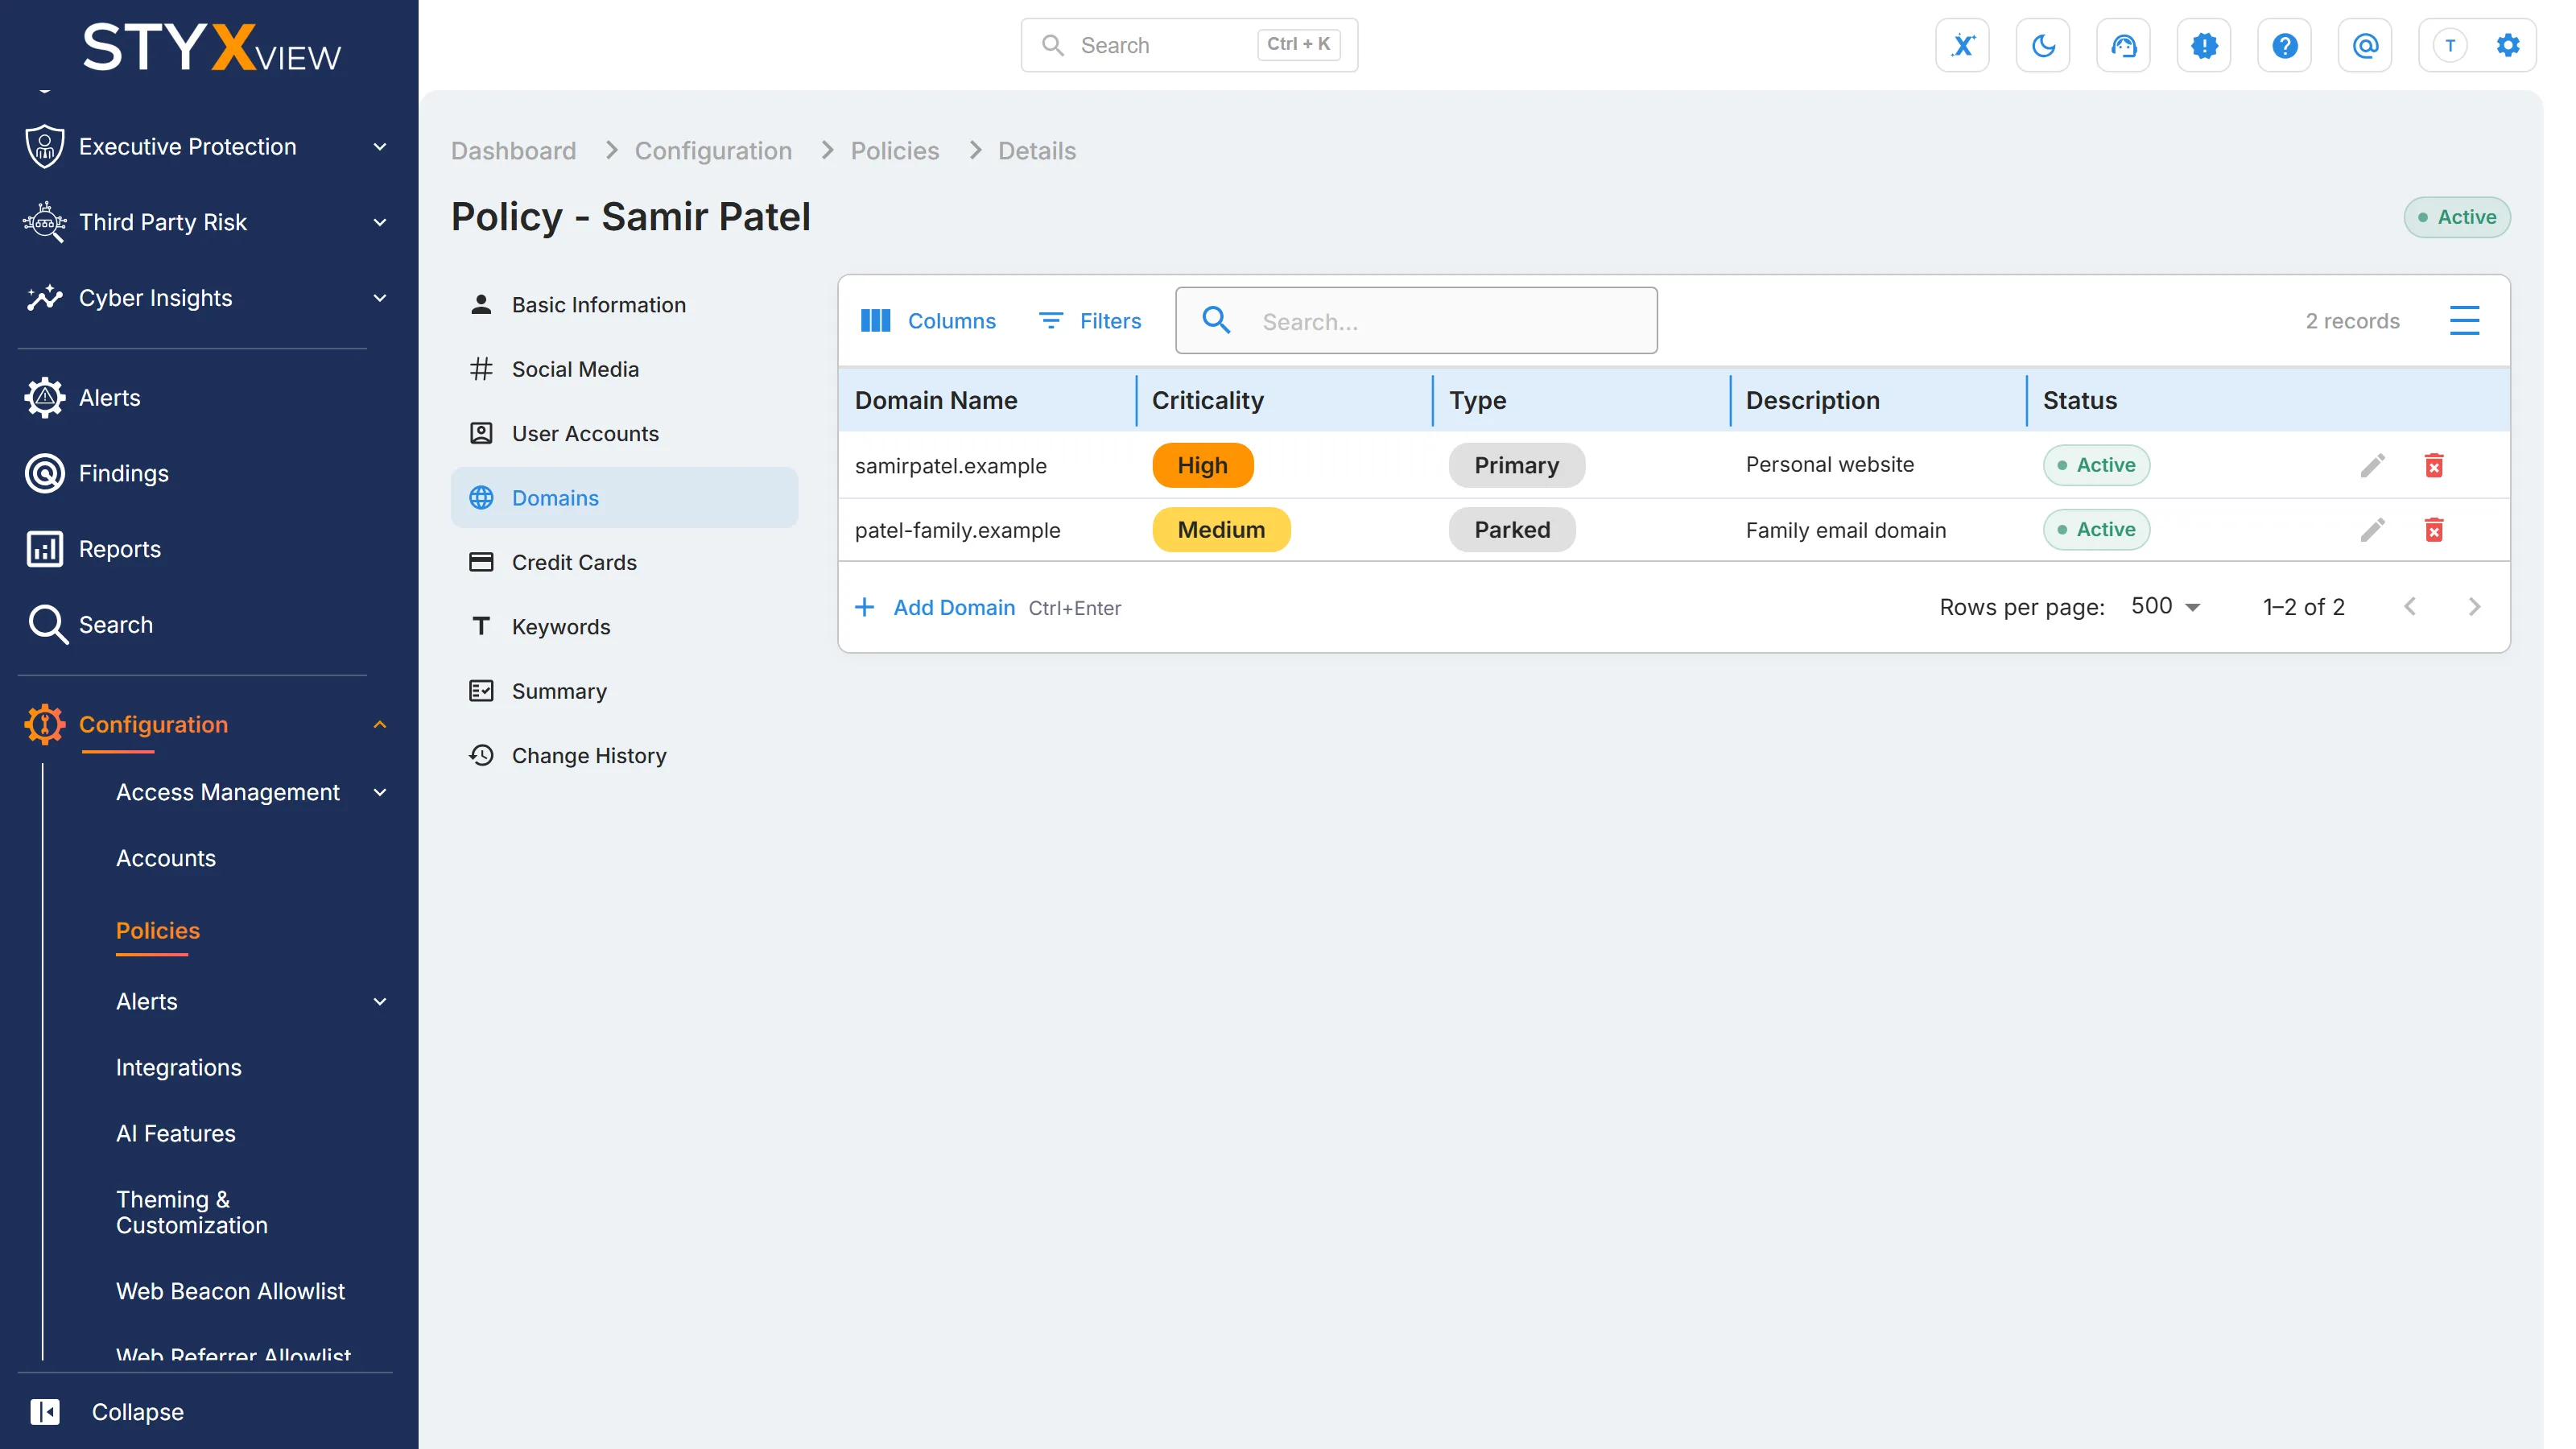Open Findings in sidebar
Image resolution: width=2576 pixels, height=1449 pixels.
123,473
